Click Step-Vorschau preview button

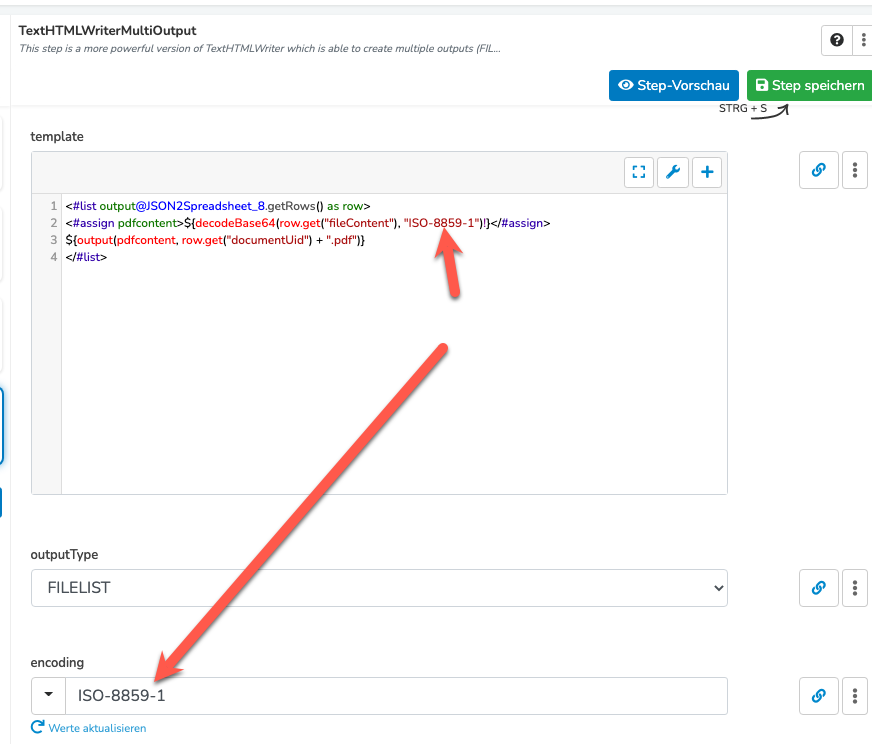coord(673,86)
